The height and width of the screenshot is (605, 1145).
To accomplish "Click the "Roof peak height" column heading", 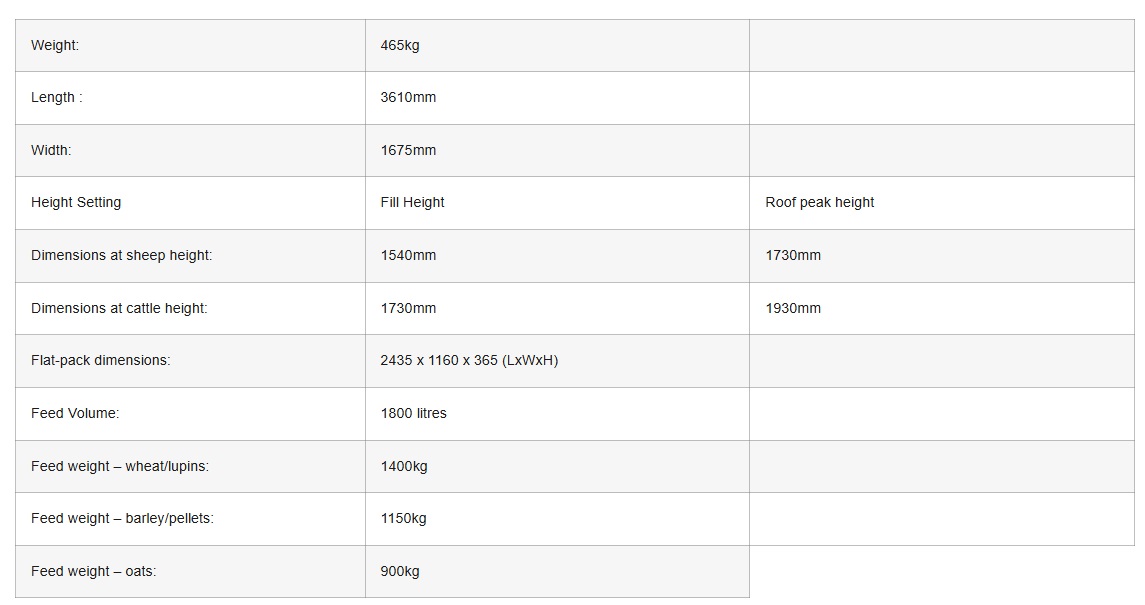I will click(x=819, y=202).
